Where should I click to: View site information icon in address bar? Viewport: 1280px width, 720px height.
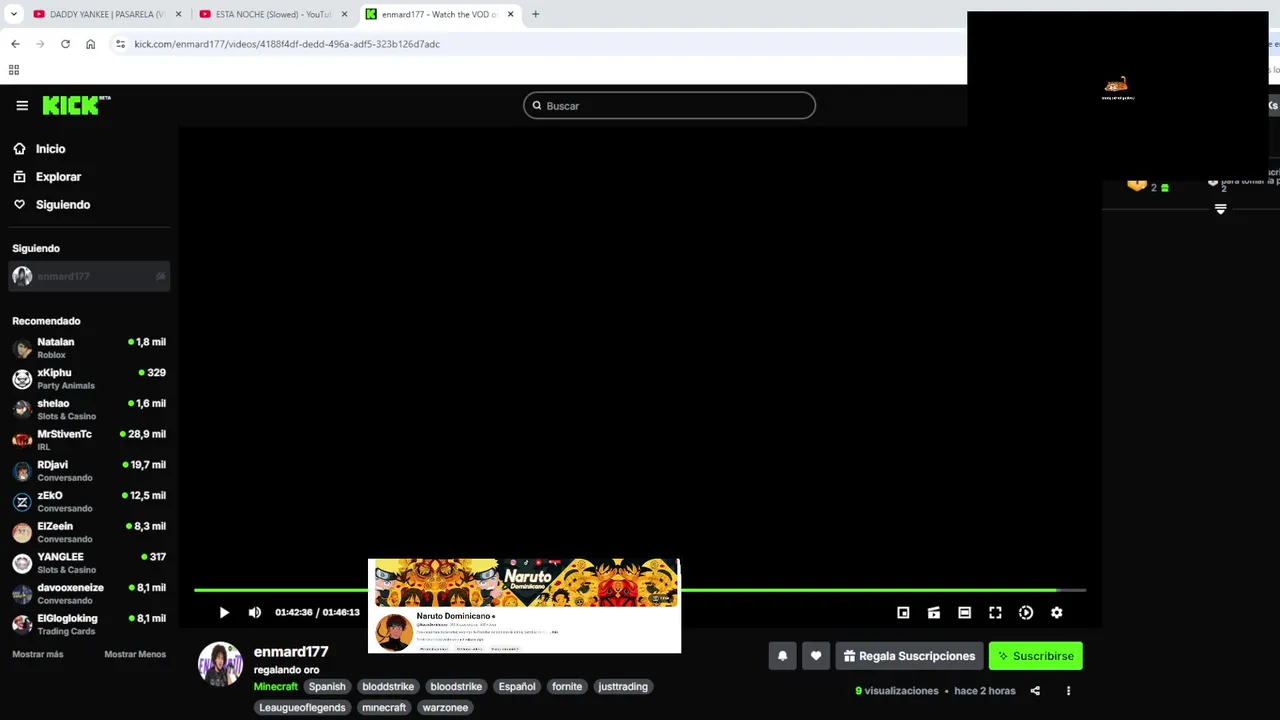point(120,44)
